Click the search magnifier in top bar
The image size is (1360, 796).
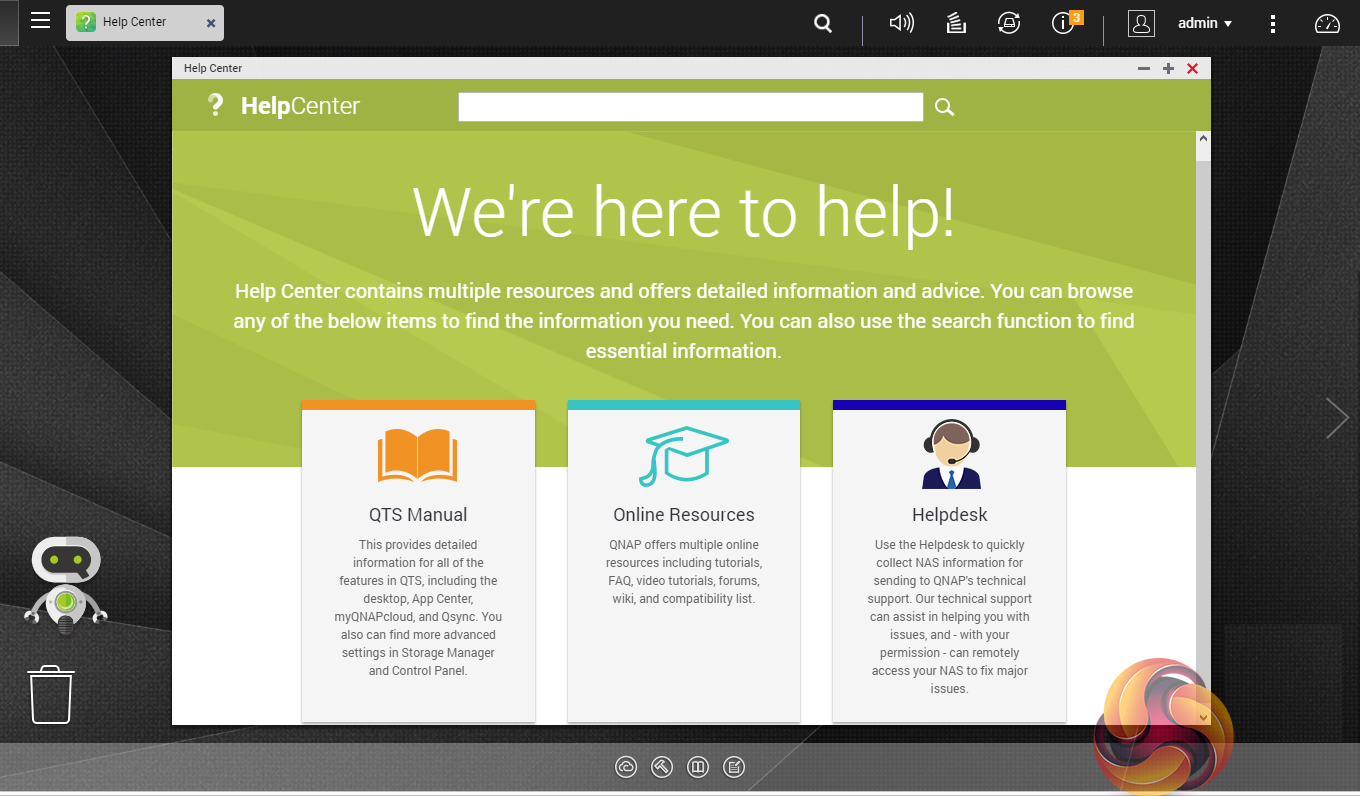(823, 23)
